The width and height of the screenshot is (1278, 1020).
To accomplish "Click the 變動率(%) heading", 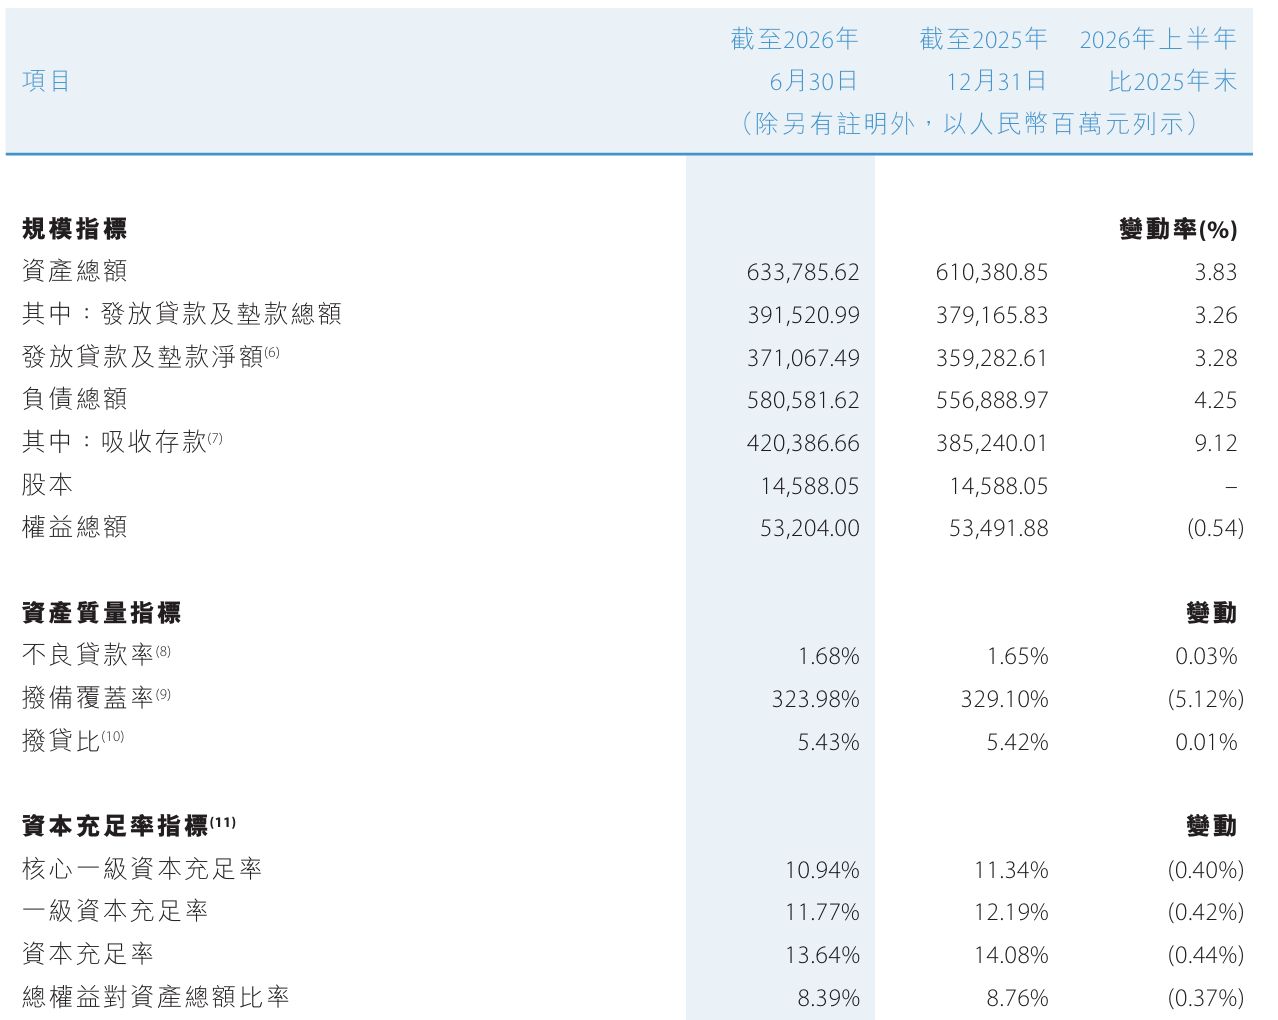I will tap(1178, 229).
